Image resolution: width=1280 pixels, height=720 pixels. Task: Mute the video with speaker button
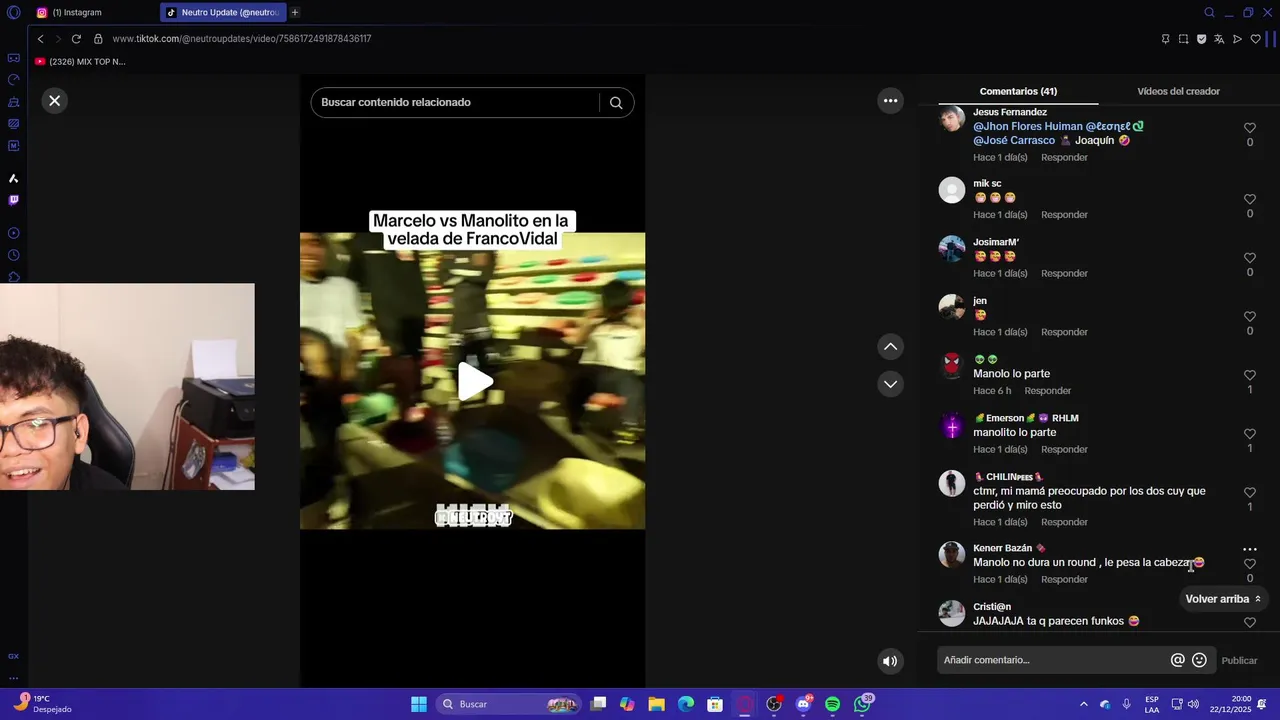pyautogui.click(x=890, y=661)
